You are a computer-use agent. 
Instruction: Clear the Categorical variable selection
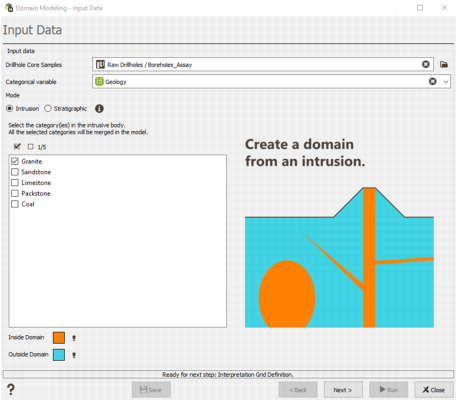click(x=433, y=81)
